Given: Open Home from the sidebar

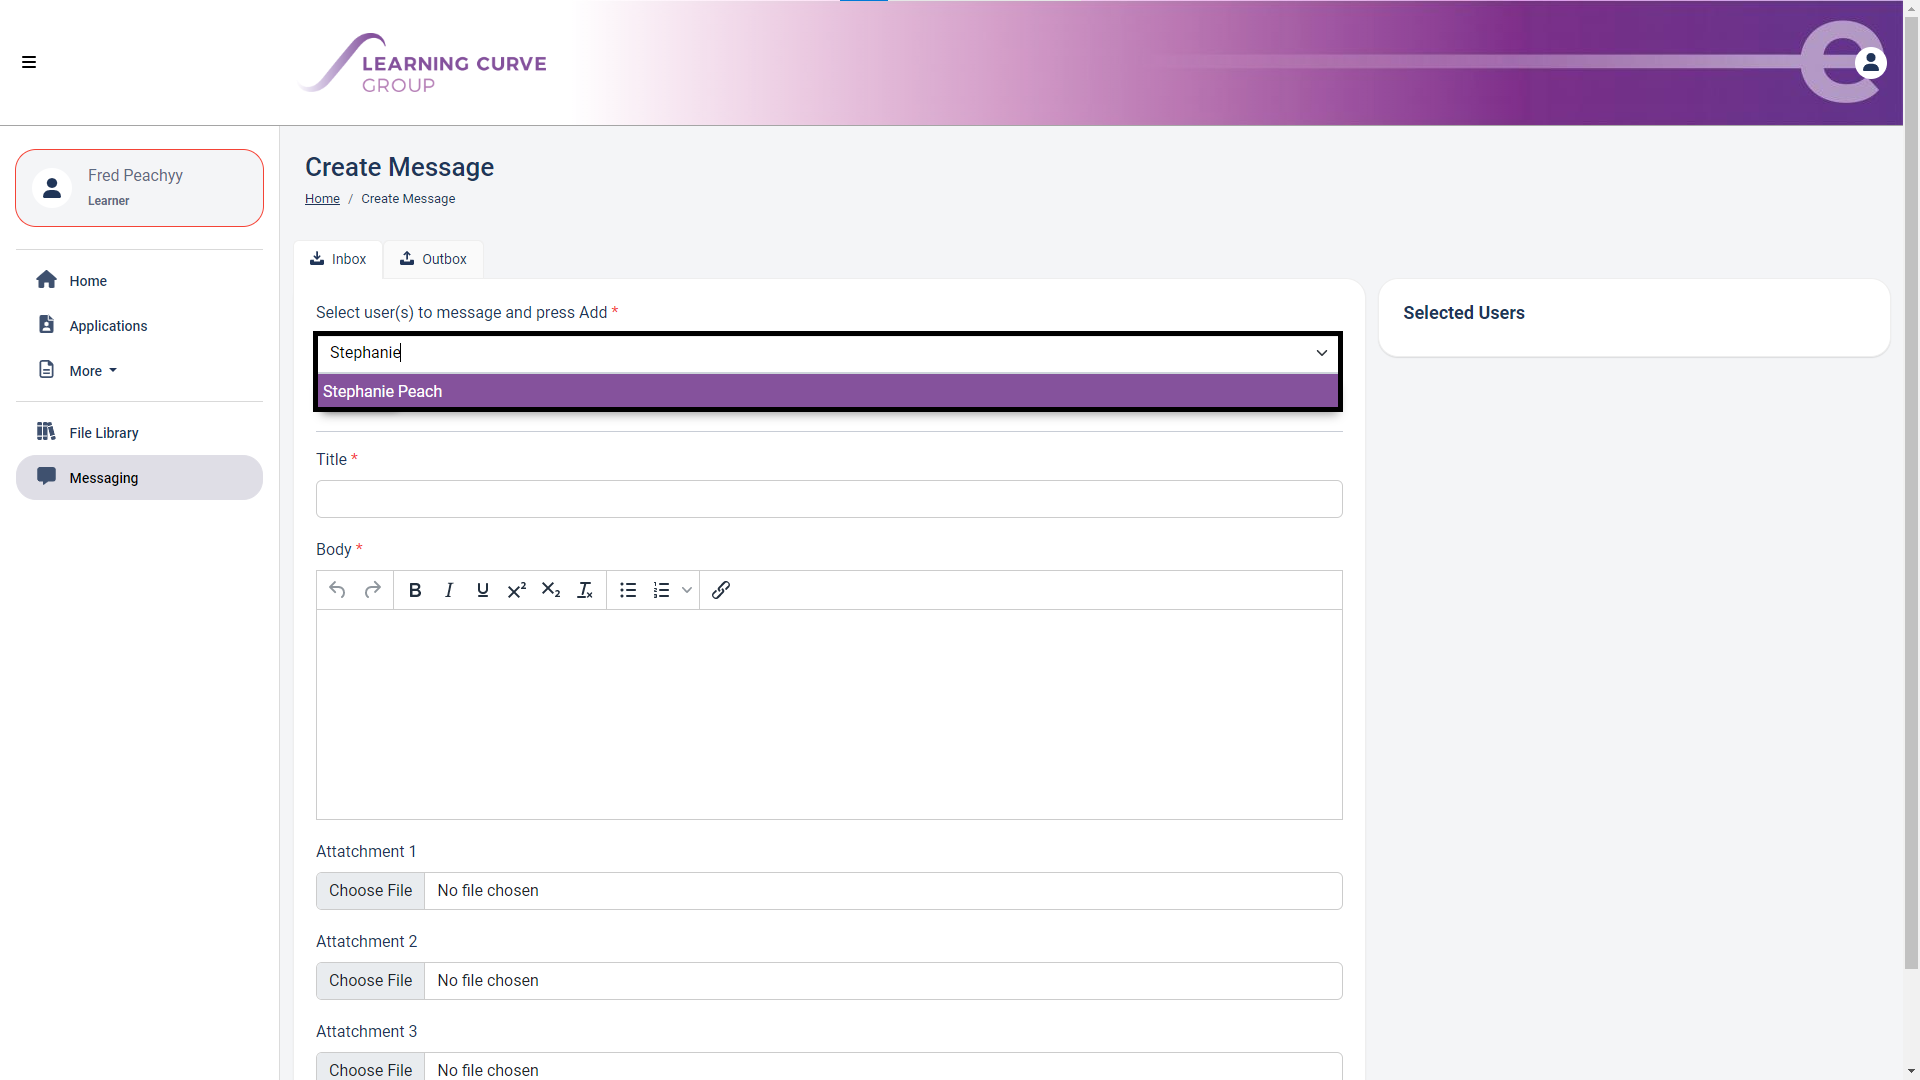Looking at the screenshot, I should click(139, 280).
